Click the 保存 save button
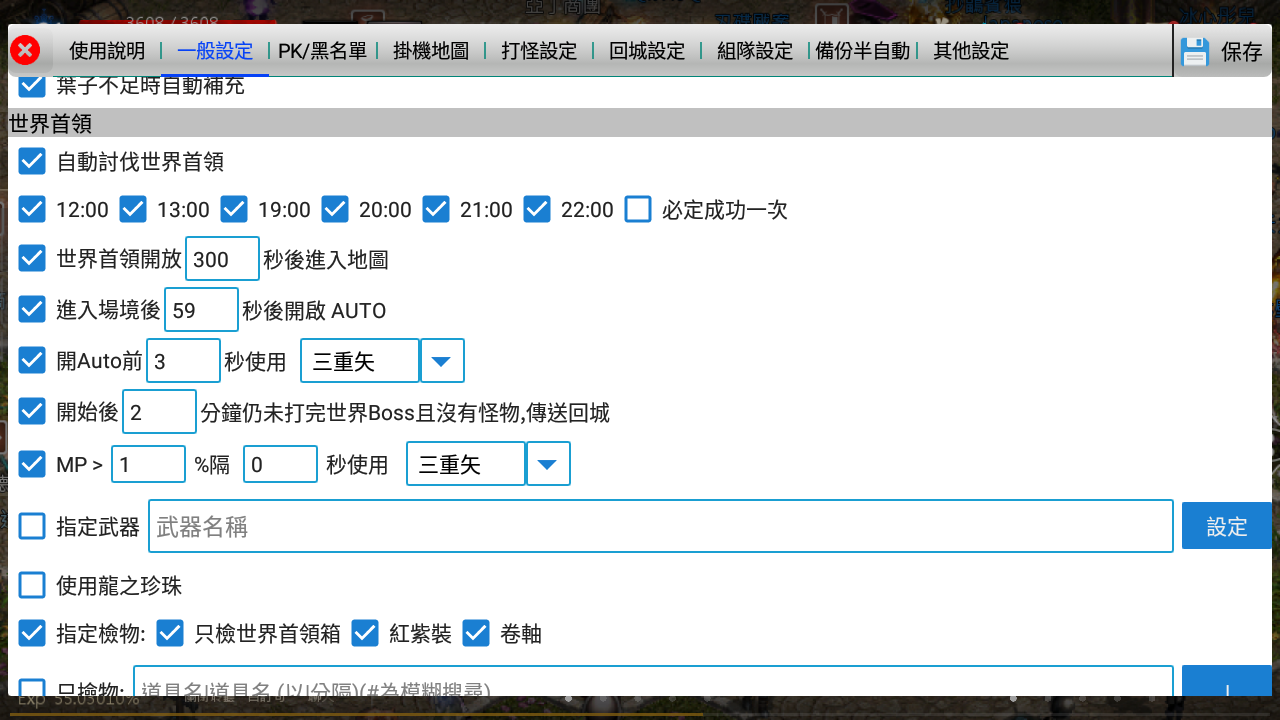Viewport: 1280px width, 720px height. pyautogui.click(x=1242, y=51)
